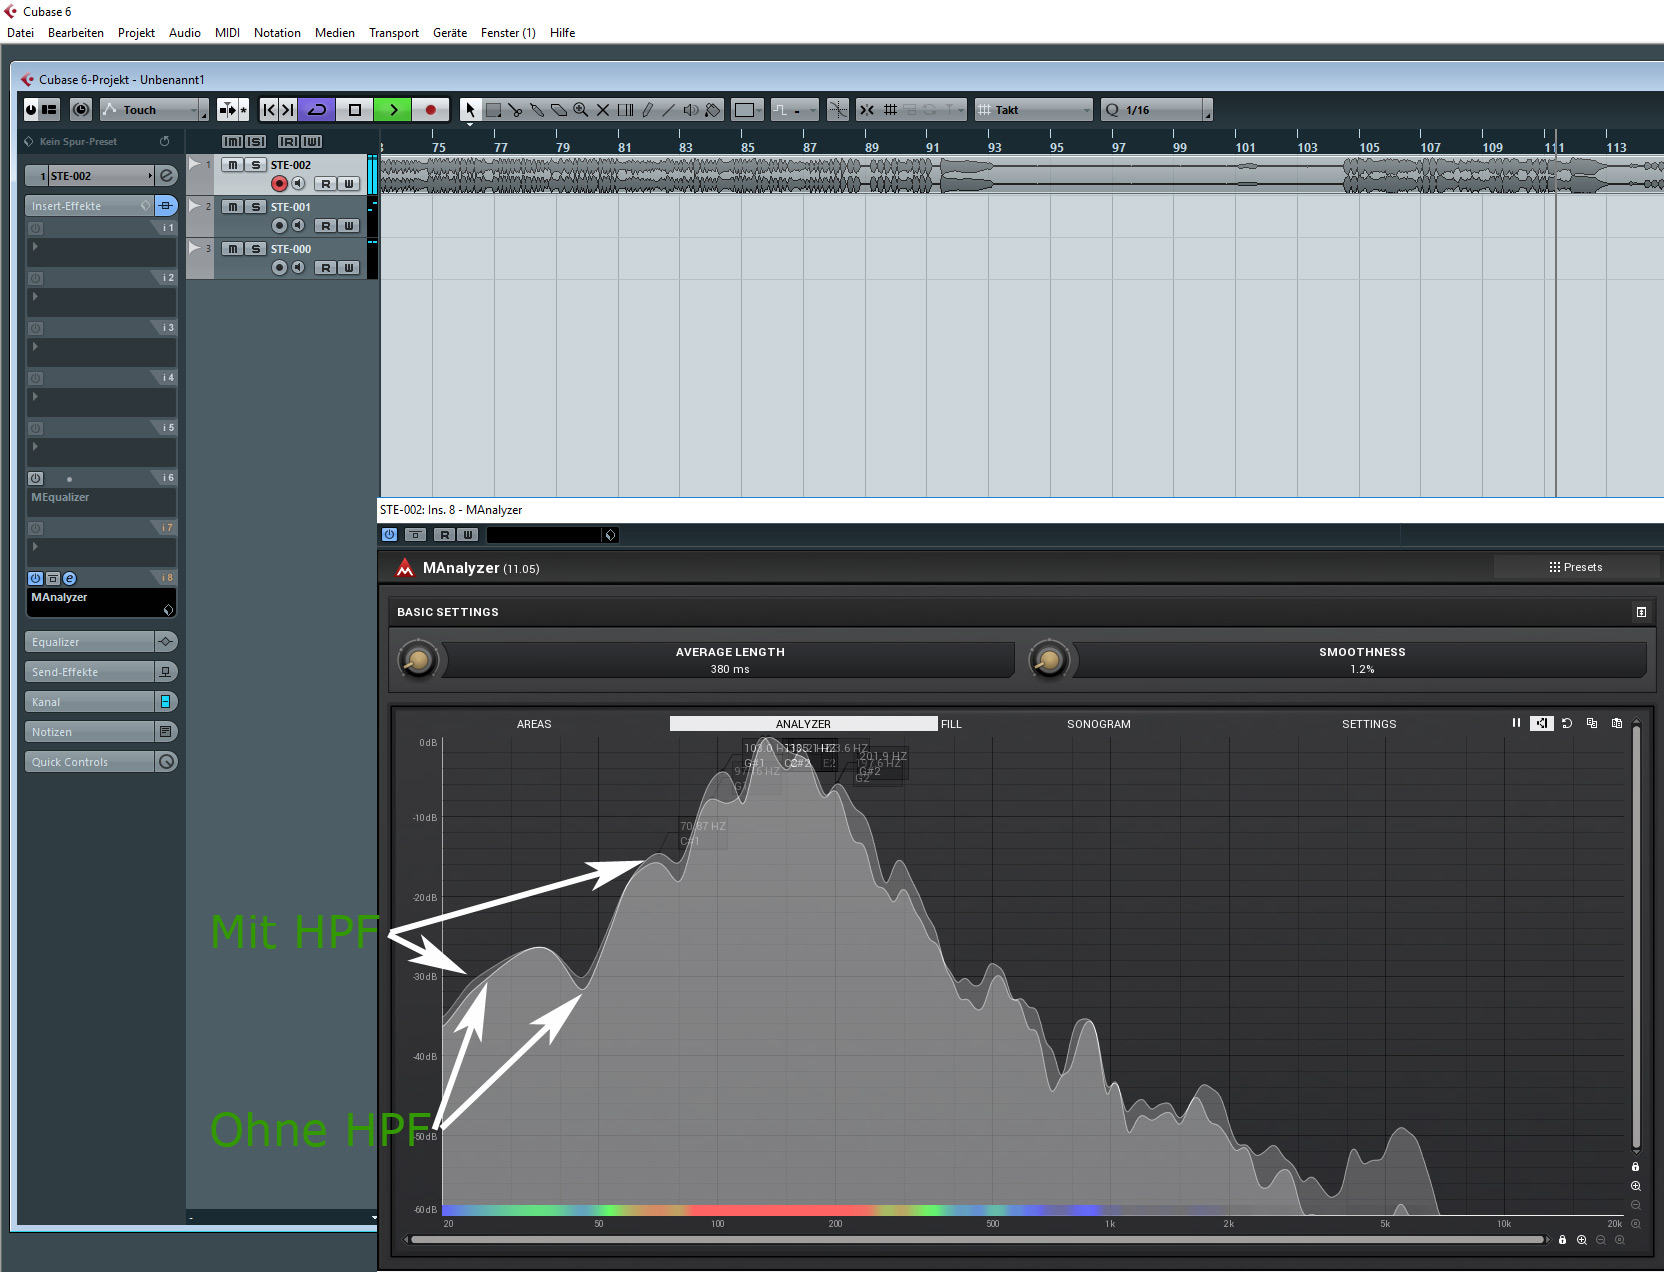Mute track STE-001

[x=232, y=207]
